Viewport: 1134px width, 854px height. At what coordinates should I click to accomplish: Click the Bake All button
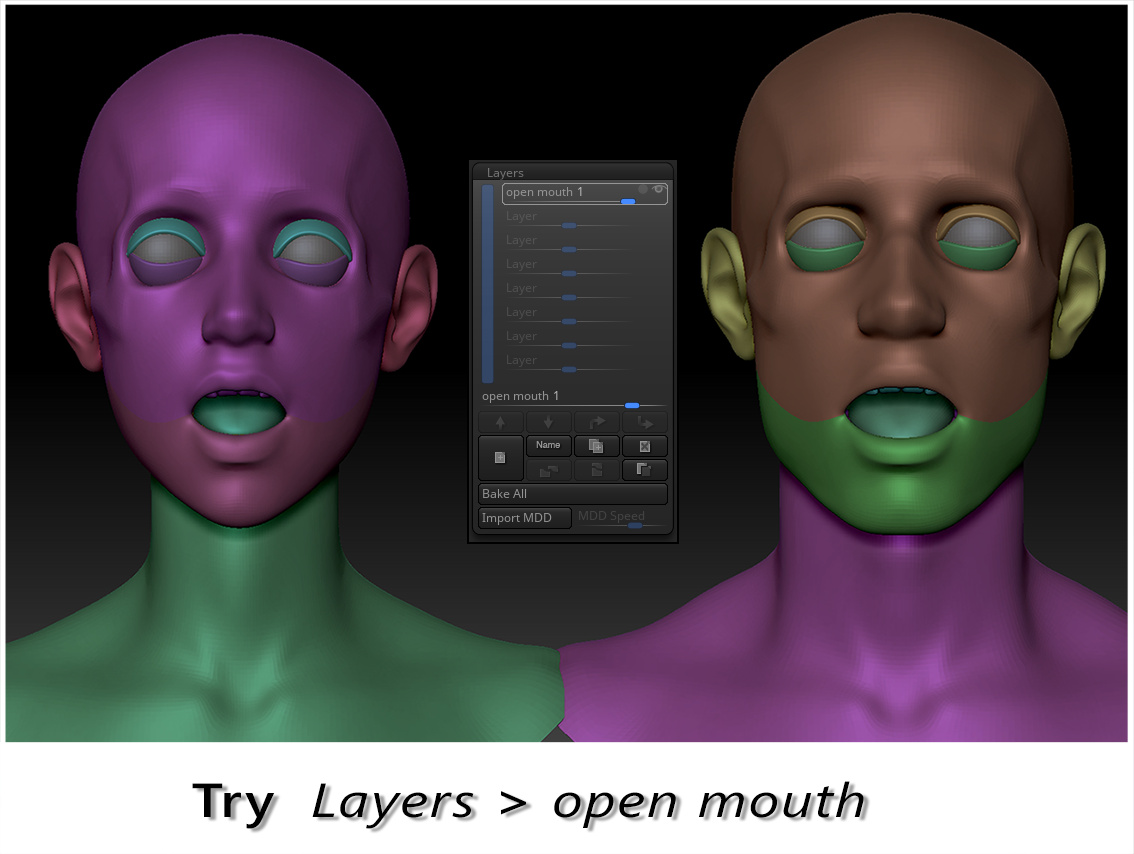(573, 494)
